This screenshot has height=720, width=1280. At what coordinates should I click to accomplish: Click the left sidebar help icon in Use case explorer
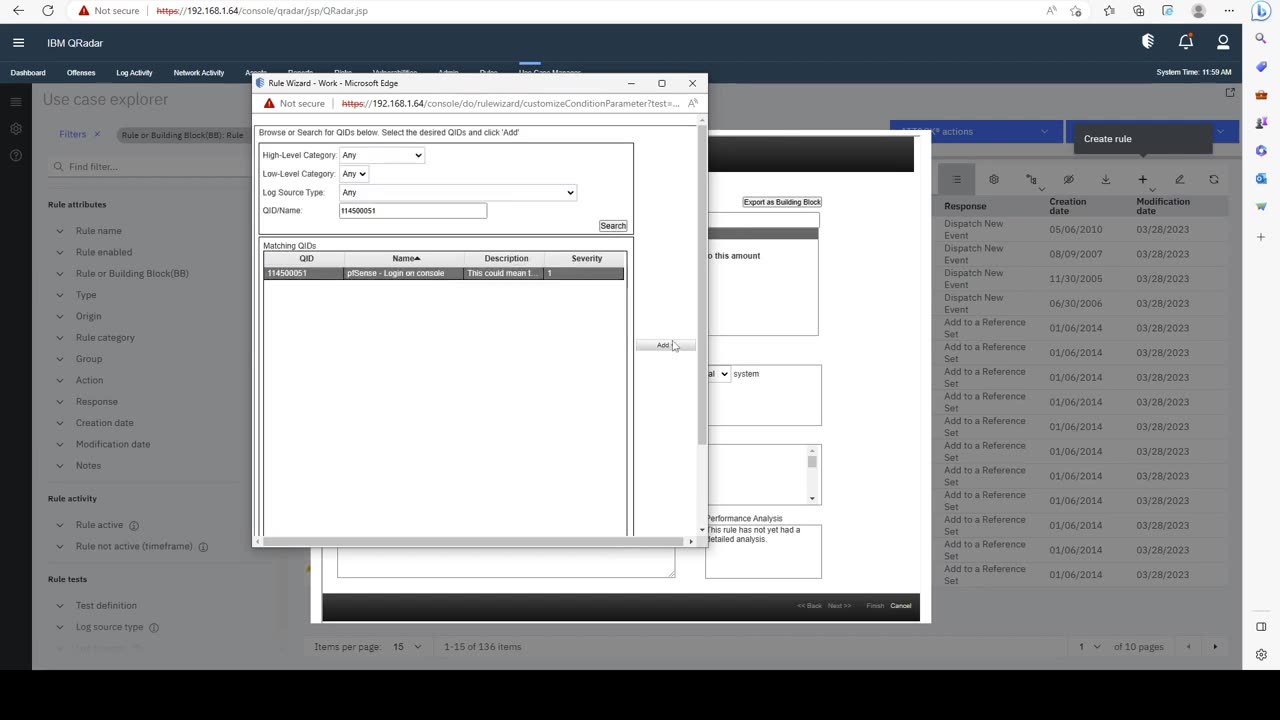click(15, 156)
